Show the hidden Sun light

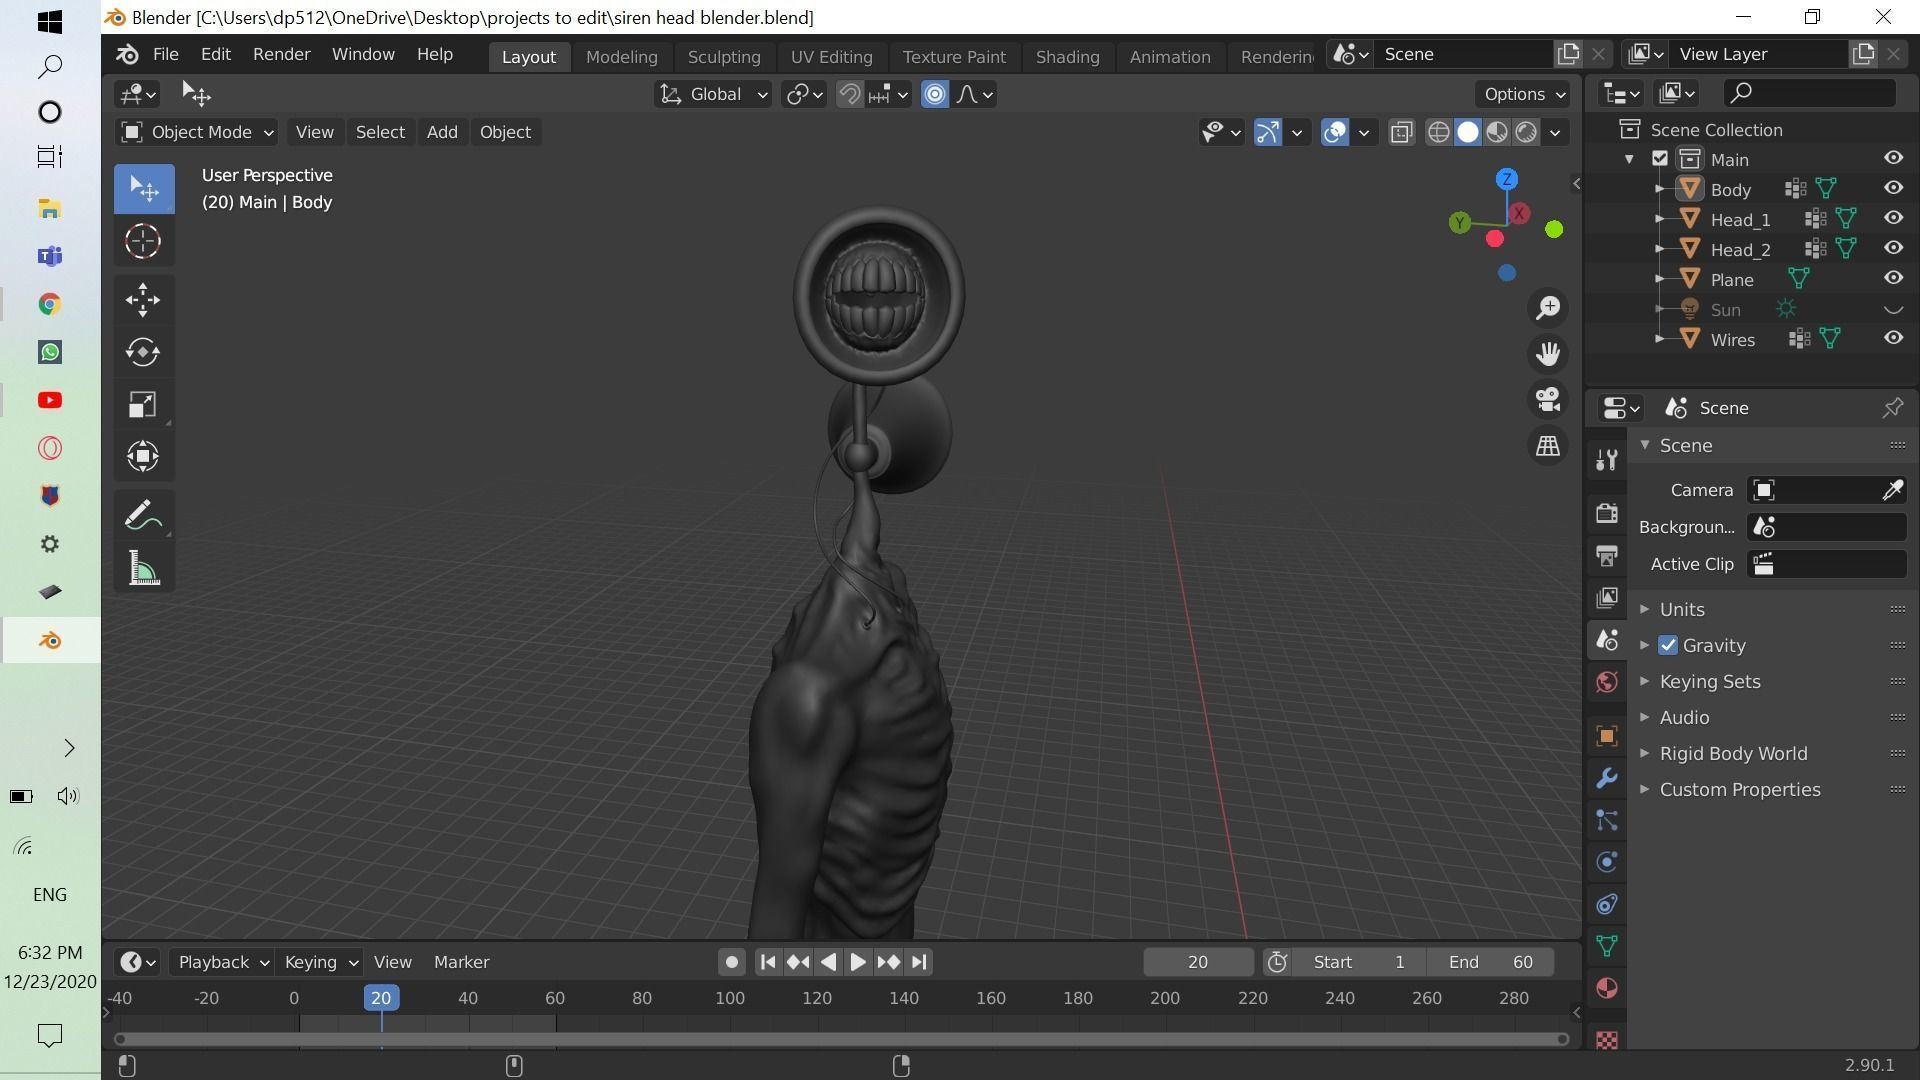tap(1893, 309)
